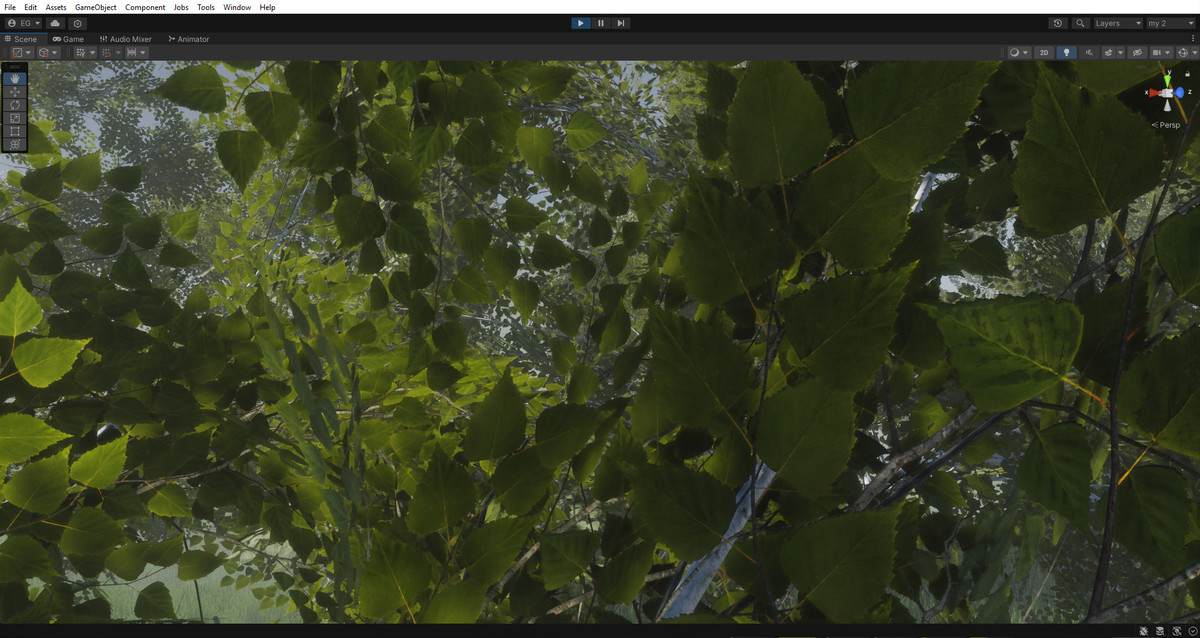The width and height of the screenshot is (1200, 638).
Task: Expand the camera settings dropdown arrow
Action: pyautogui.click(x=1168, y=52)
